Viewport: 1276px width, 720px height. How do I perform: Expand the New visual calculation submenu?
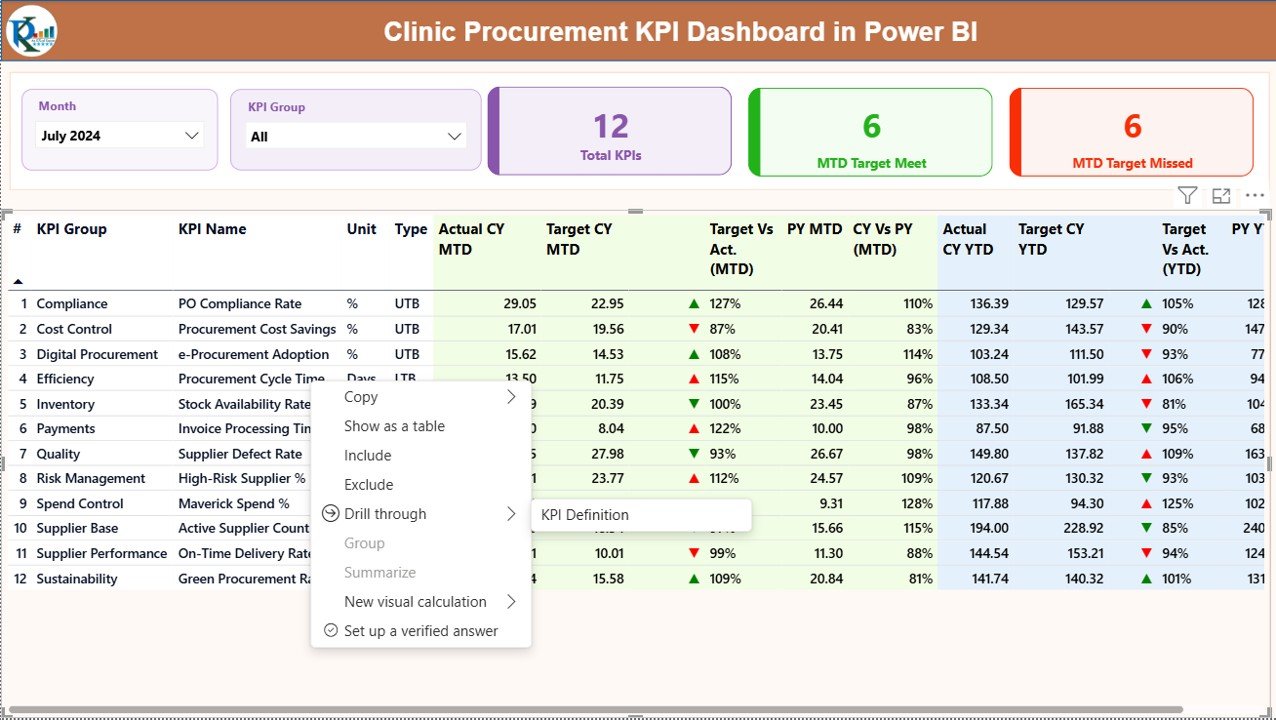click(510, 602)
